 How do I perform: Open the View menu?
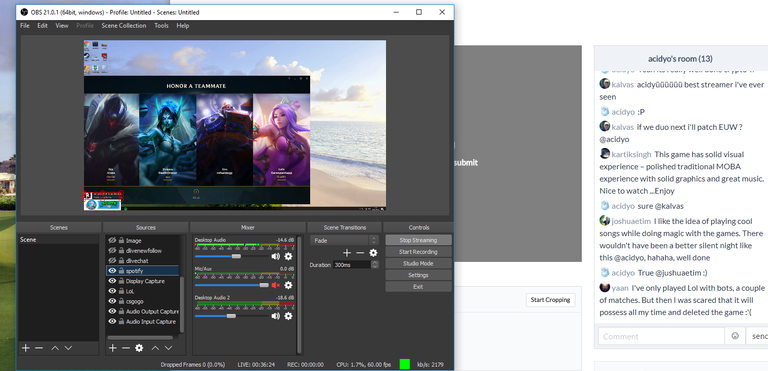[62, 25]
